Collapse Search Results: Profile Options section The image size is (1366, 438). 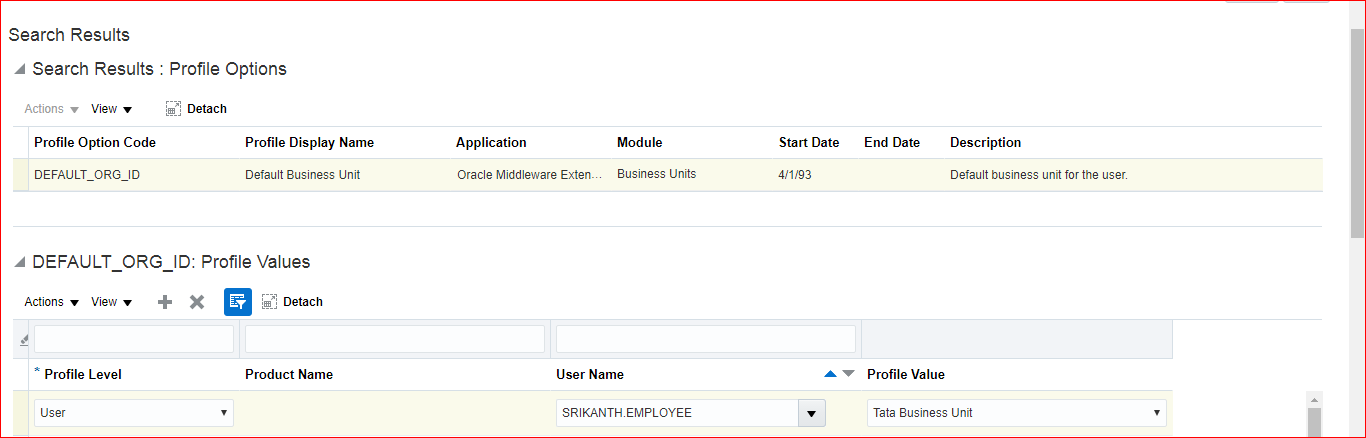point(19,70)
